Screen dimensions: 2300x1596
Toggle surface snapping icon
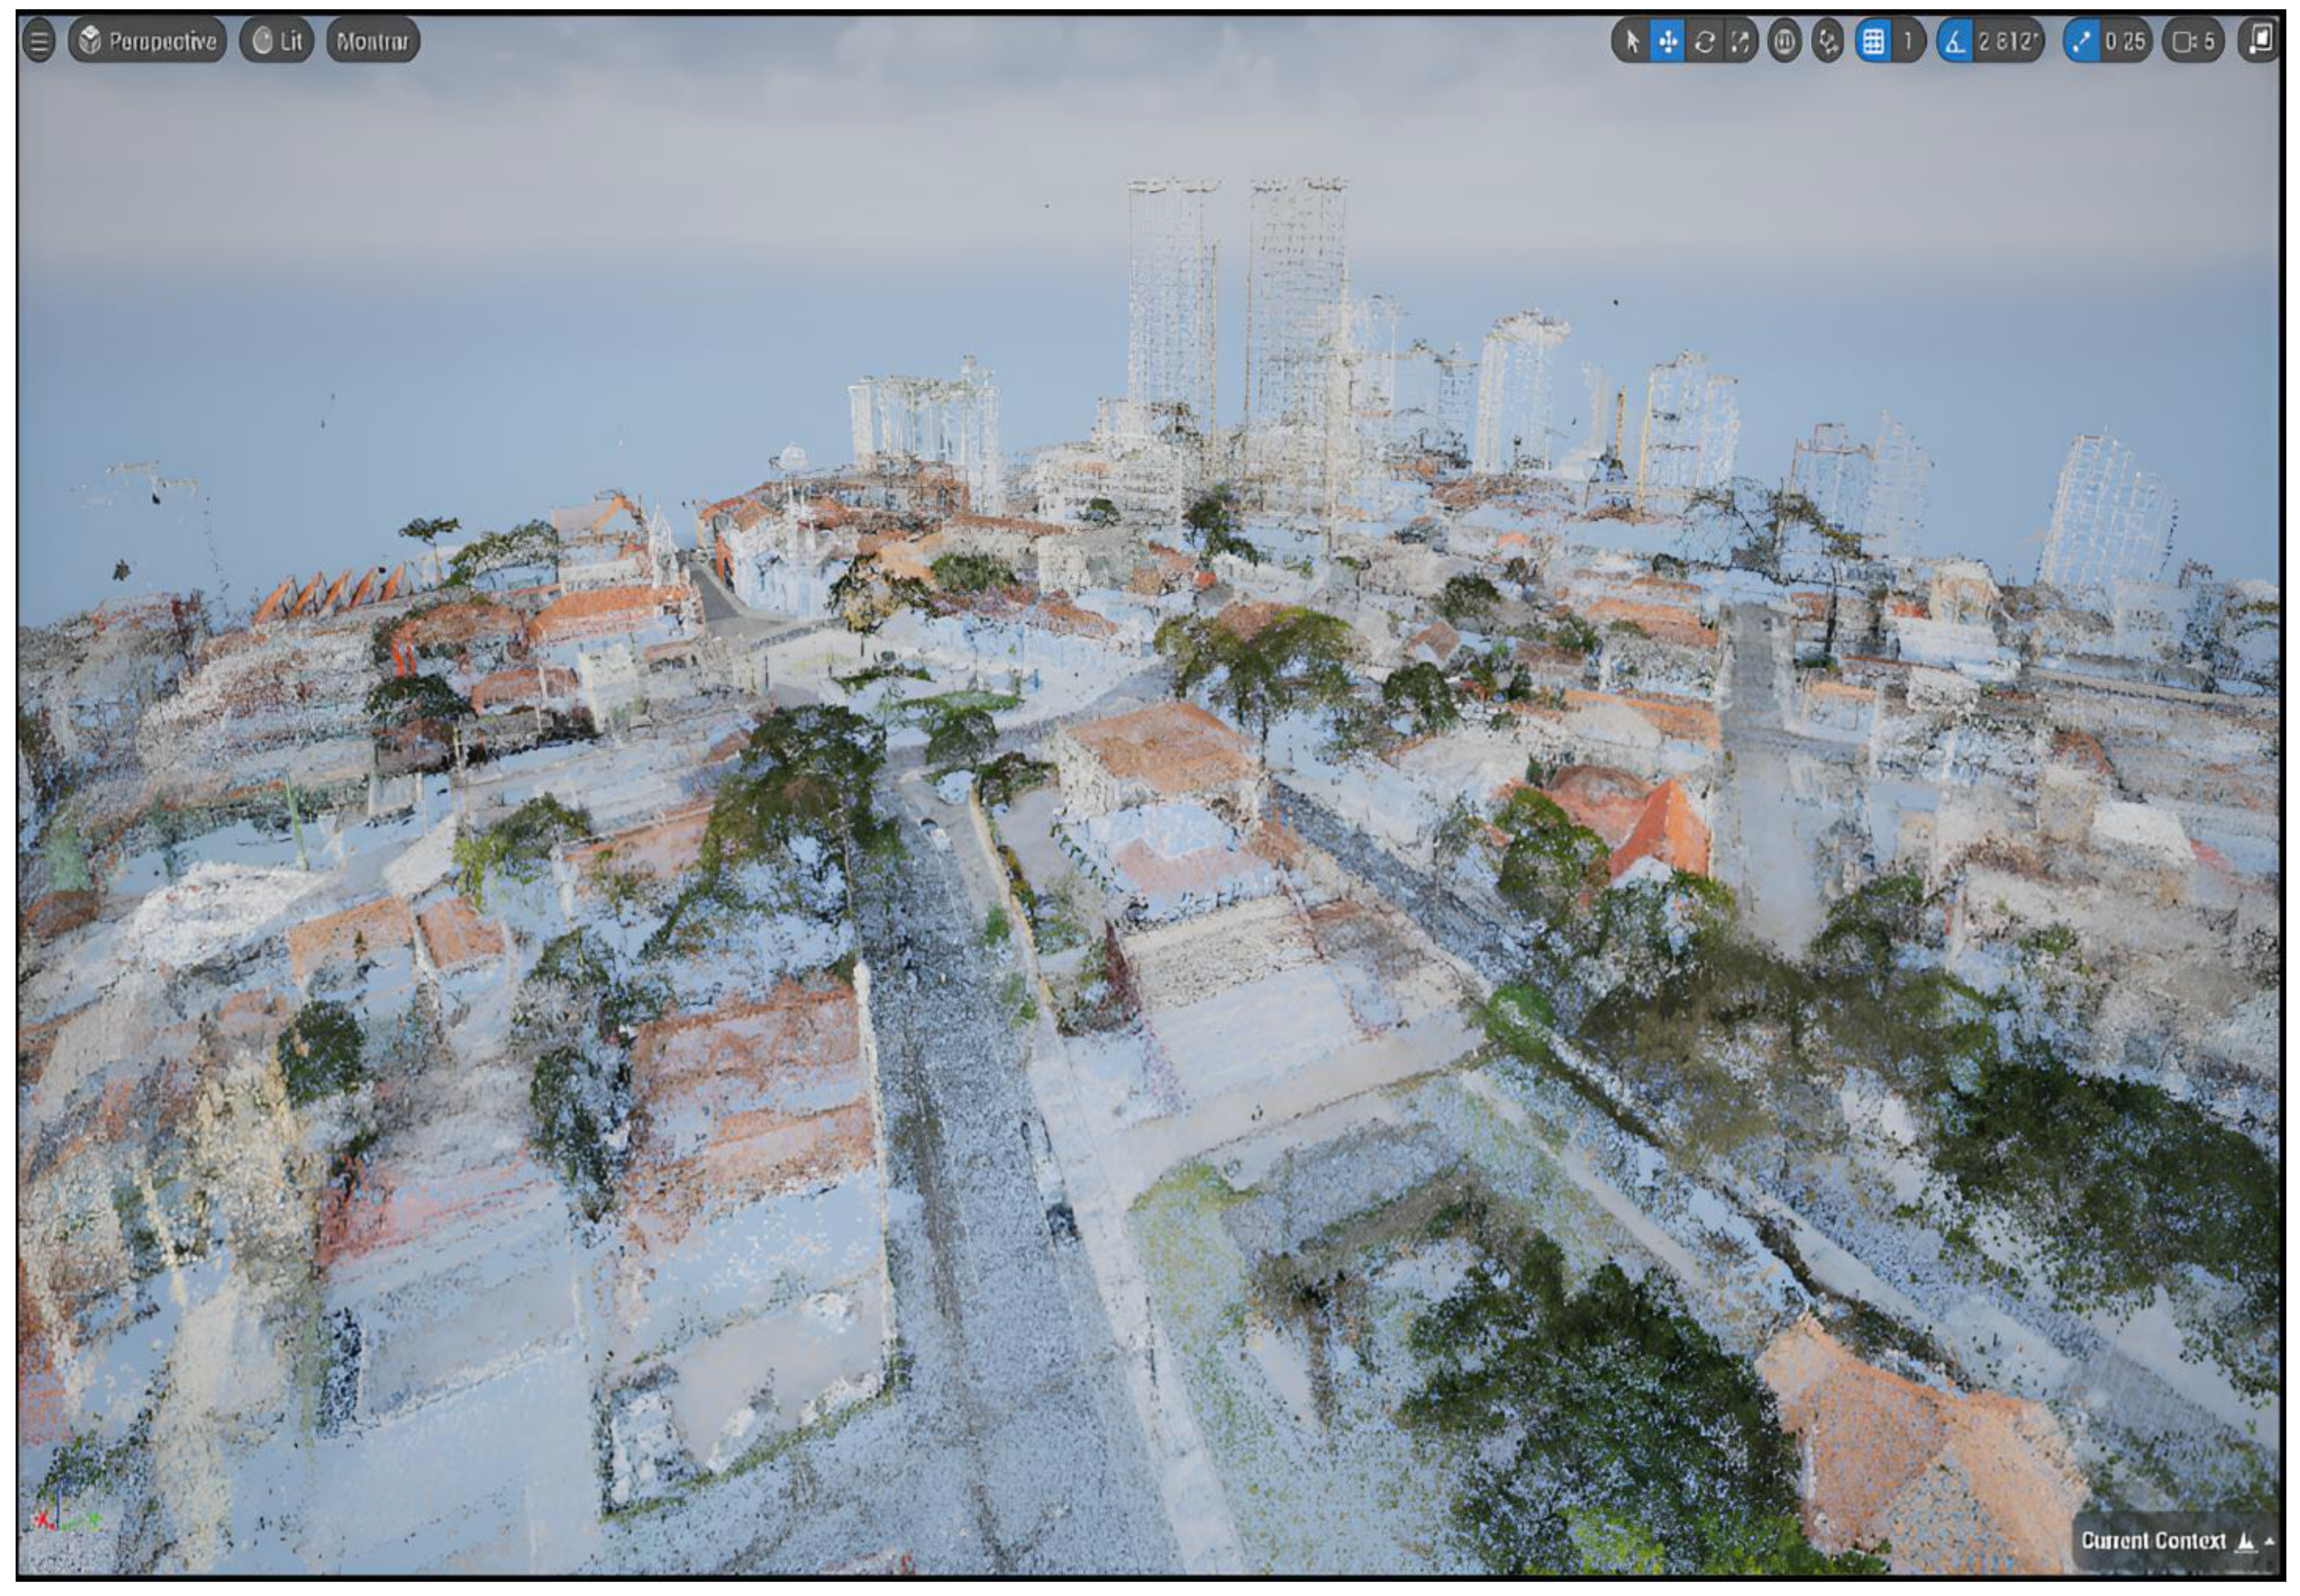(1828, 41)
